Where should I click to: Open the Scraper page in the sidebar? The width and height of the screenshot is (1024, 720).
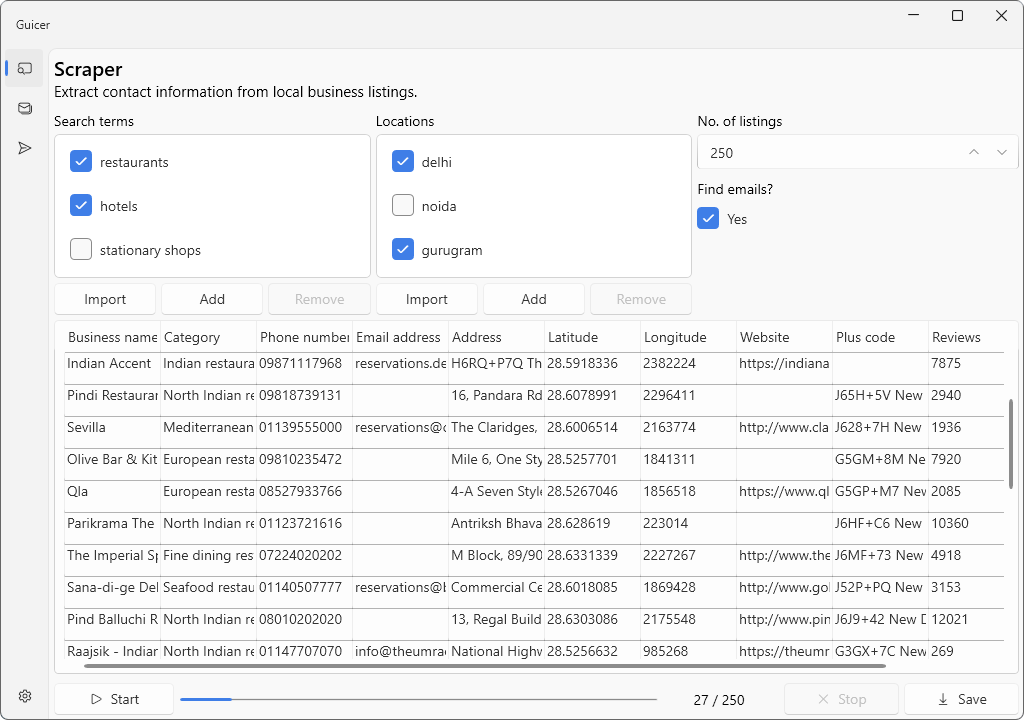[x=25, y=68]
